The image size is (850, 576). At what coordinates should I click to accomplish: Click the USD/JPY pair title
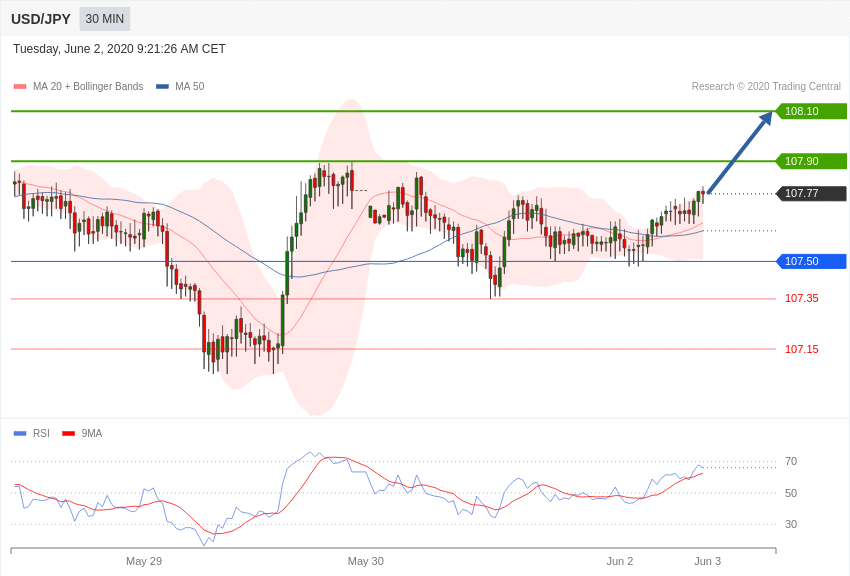click(41, 19)
